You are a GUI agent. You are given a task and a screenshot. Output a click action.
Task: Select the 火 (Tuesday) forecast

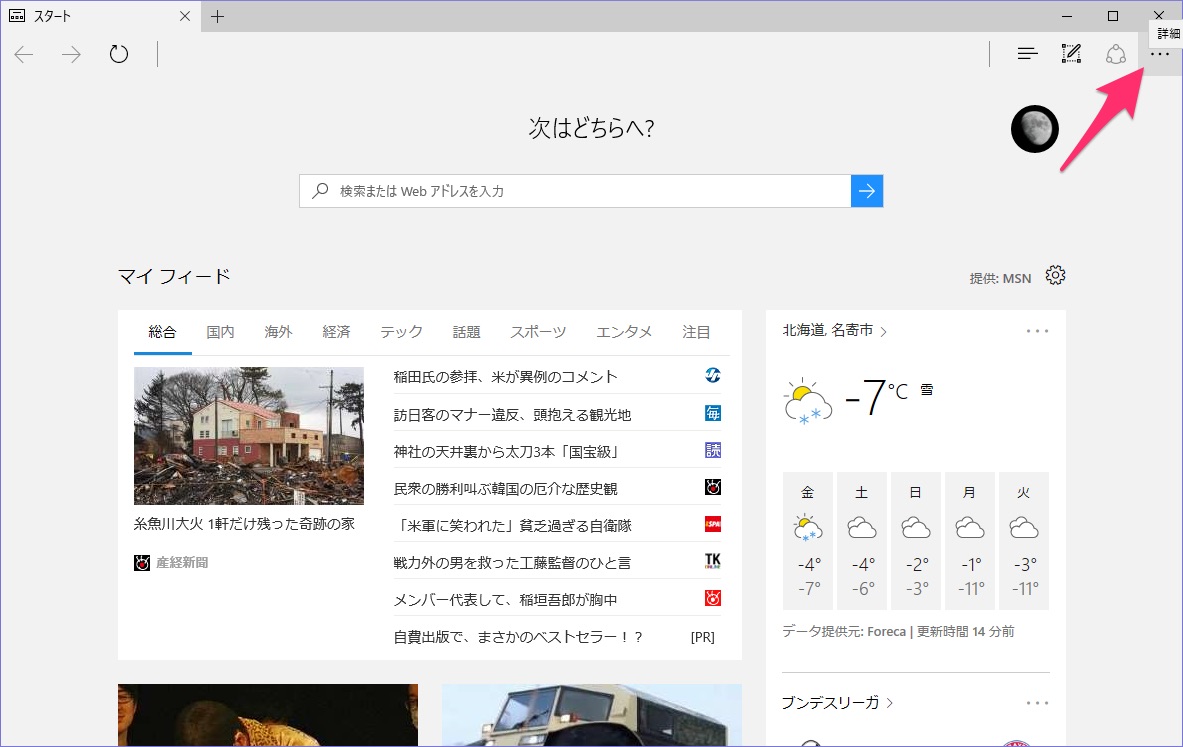[1024, 540]
